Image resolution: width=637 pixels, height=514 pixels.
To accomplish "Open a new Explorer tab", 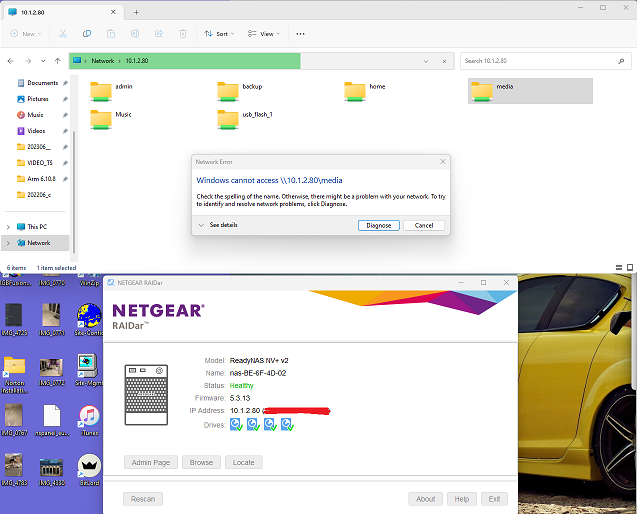I will 136,11.
